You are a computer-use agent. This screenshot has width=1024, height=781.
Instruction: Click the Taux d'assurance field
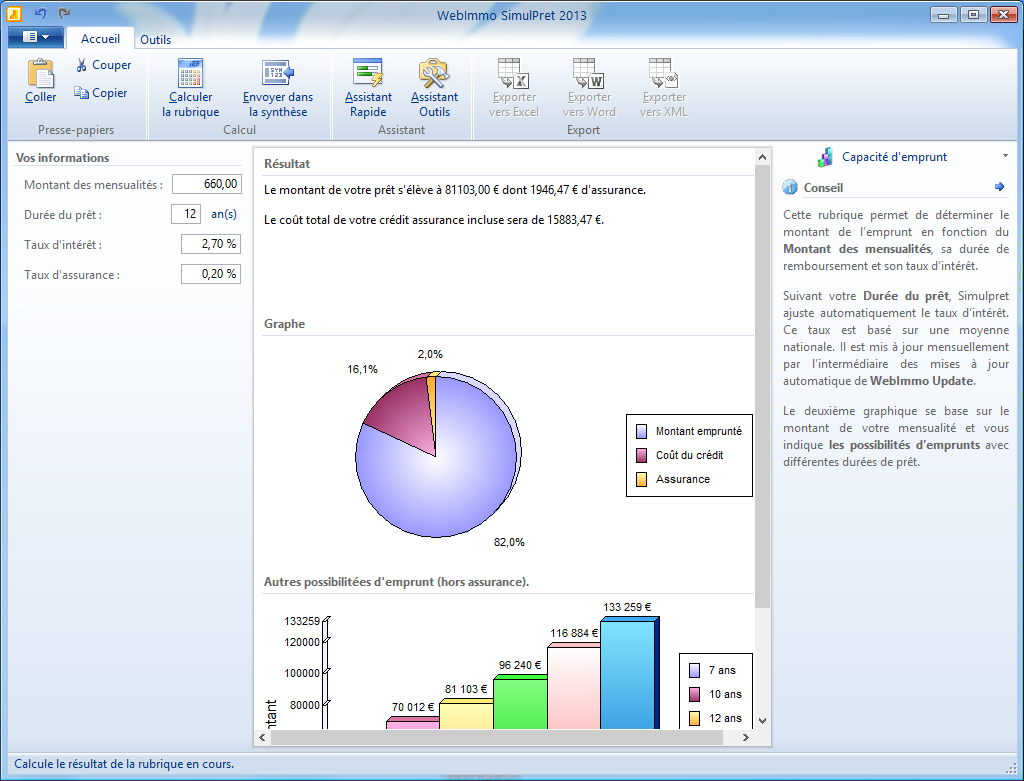211,274
